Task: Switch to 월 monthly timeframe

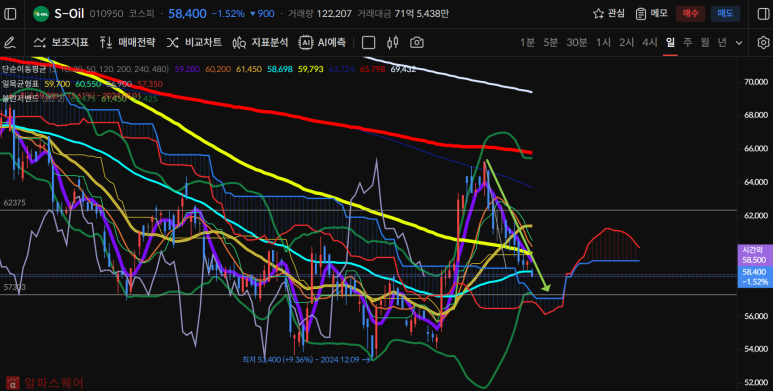Action: [704, 42]
